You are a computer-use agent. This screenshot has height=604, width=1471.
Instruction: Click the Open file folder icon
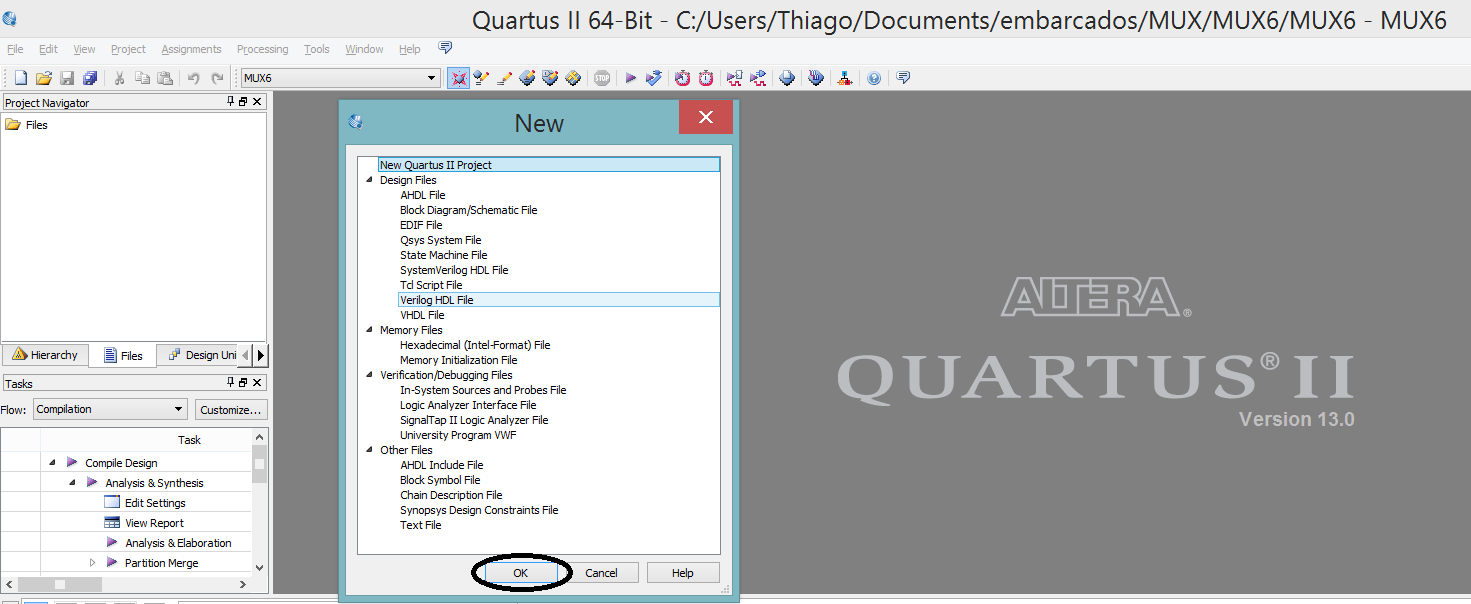click(x=43, y=78)
